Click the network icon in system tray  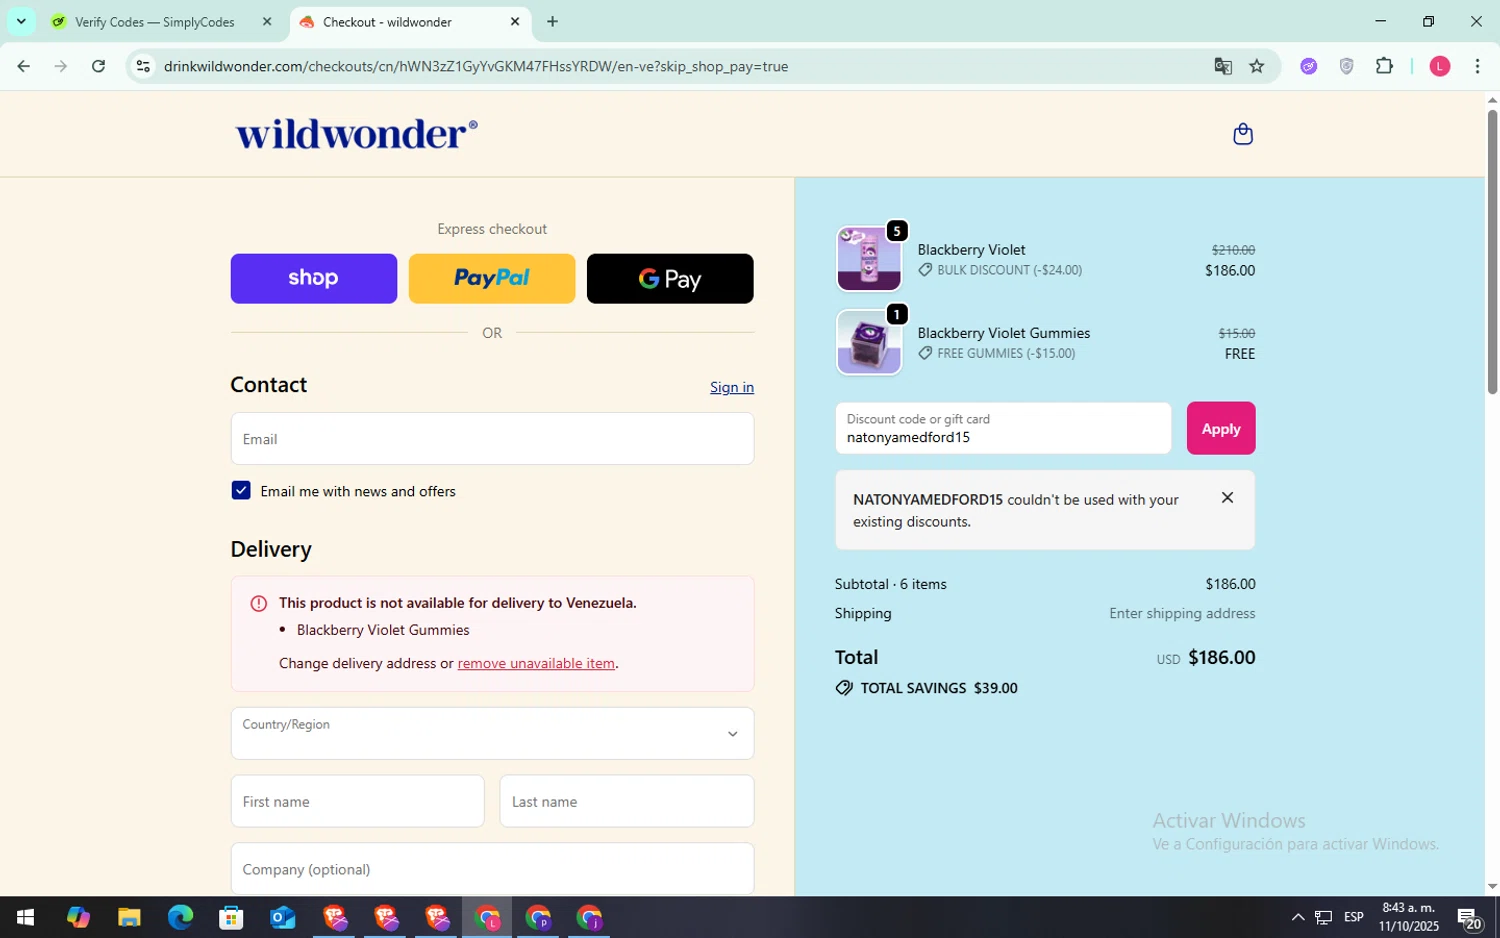click(1323, 917)
